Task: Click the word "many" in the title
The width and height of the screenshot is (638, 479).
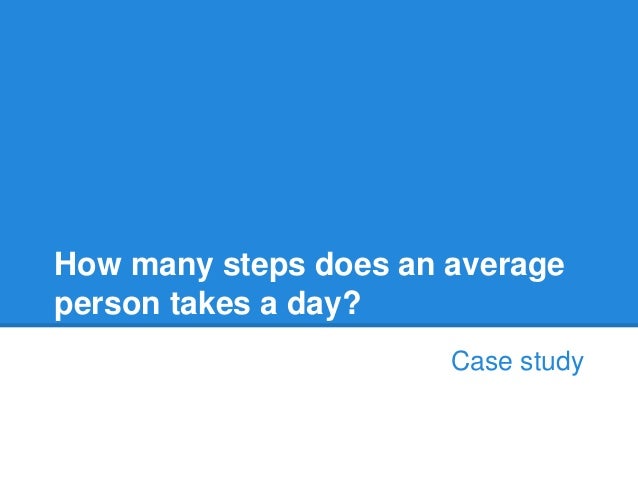Action: [x=171, y=267]
